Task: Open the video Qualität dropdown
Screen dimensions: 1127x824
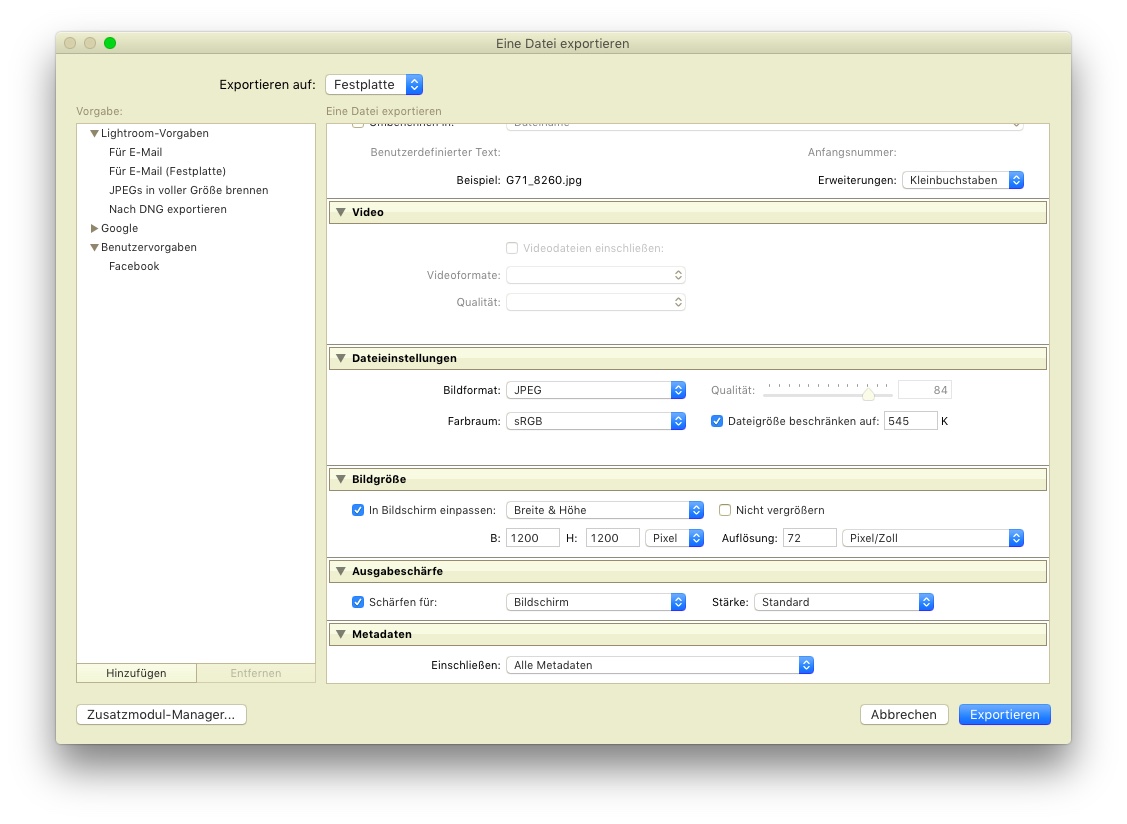Action: point(596,303)
